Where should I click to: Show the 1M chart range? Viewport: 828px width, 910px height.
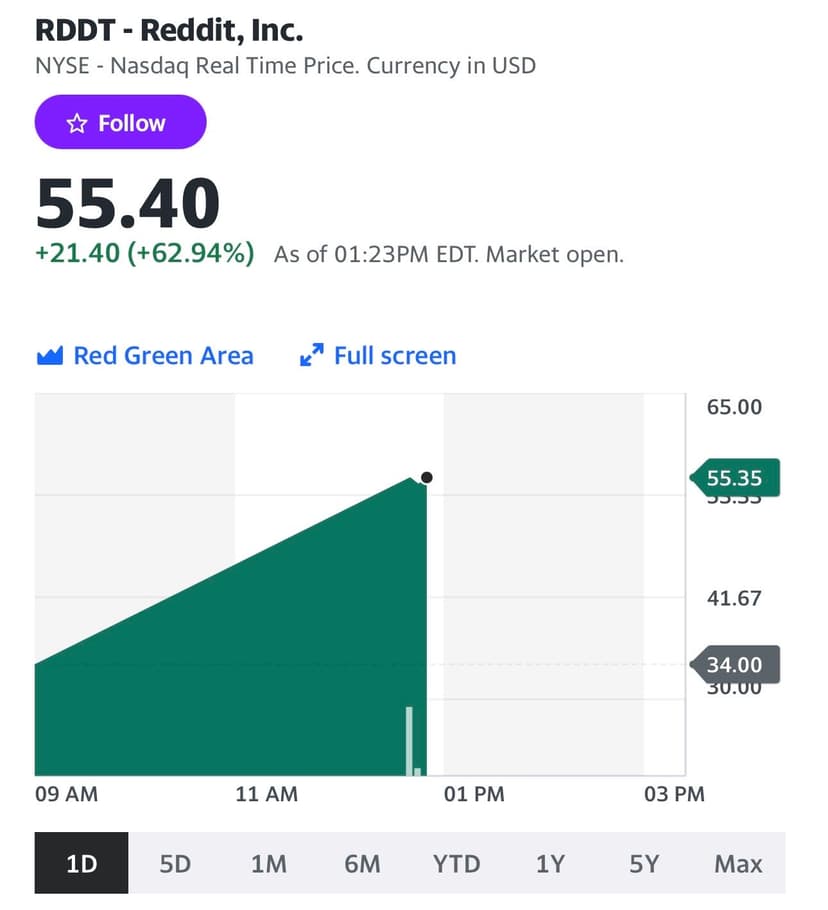click(269, 863)
